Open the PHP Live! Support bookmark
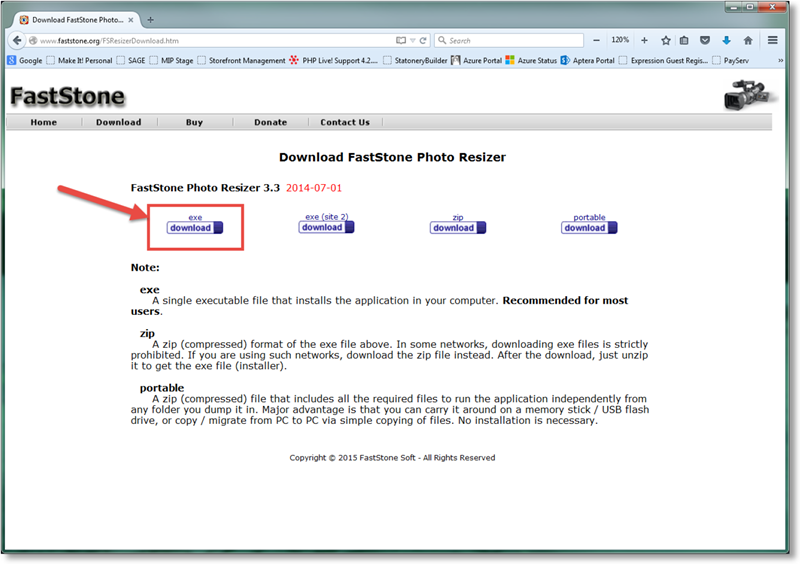This screenshot has height=565, width=801. pyautogui.click(x=334, y=60)
